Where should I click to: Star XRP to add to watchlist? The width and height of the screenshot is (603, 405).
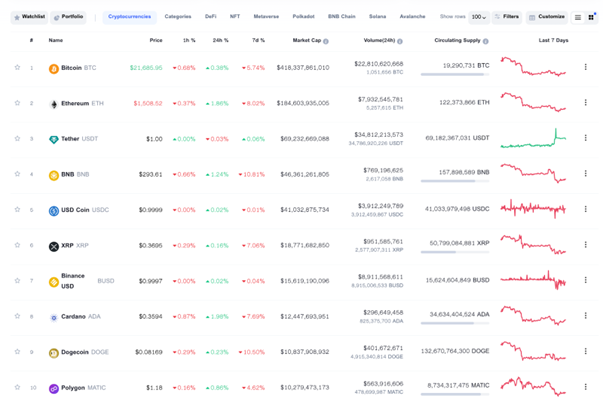[17, 245]
